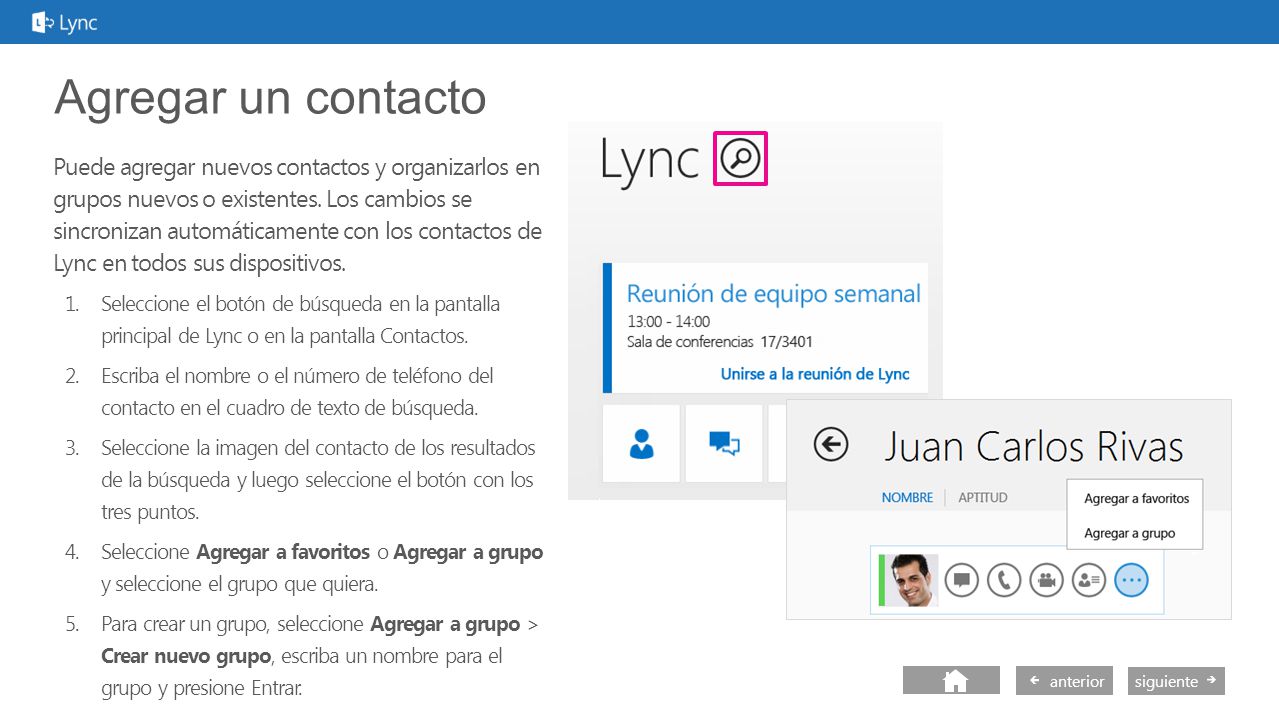Open the contacts person tile
Viewport: 1279px width, 720px height.
(x=641, y=443)
